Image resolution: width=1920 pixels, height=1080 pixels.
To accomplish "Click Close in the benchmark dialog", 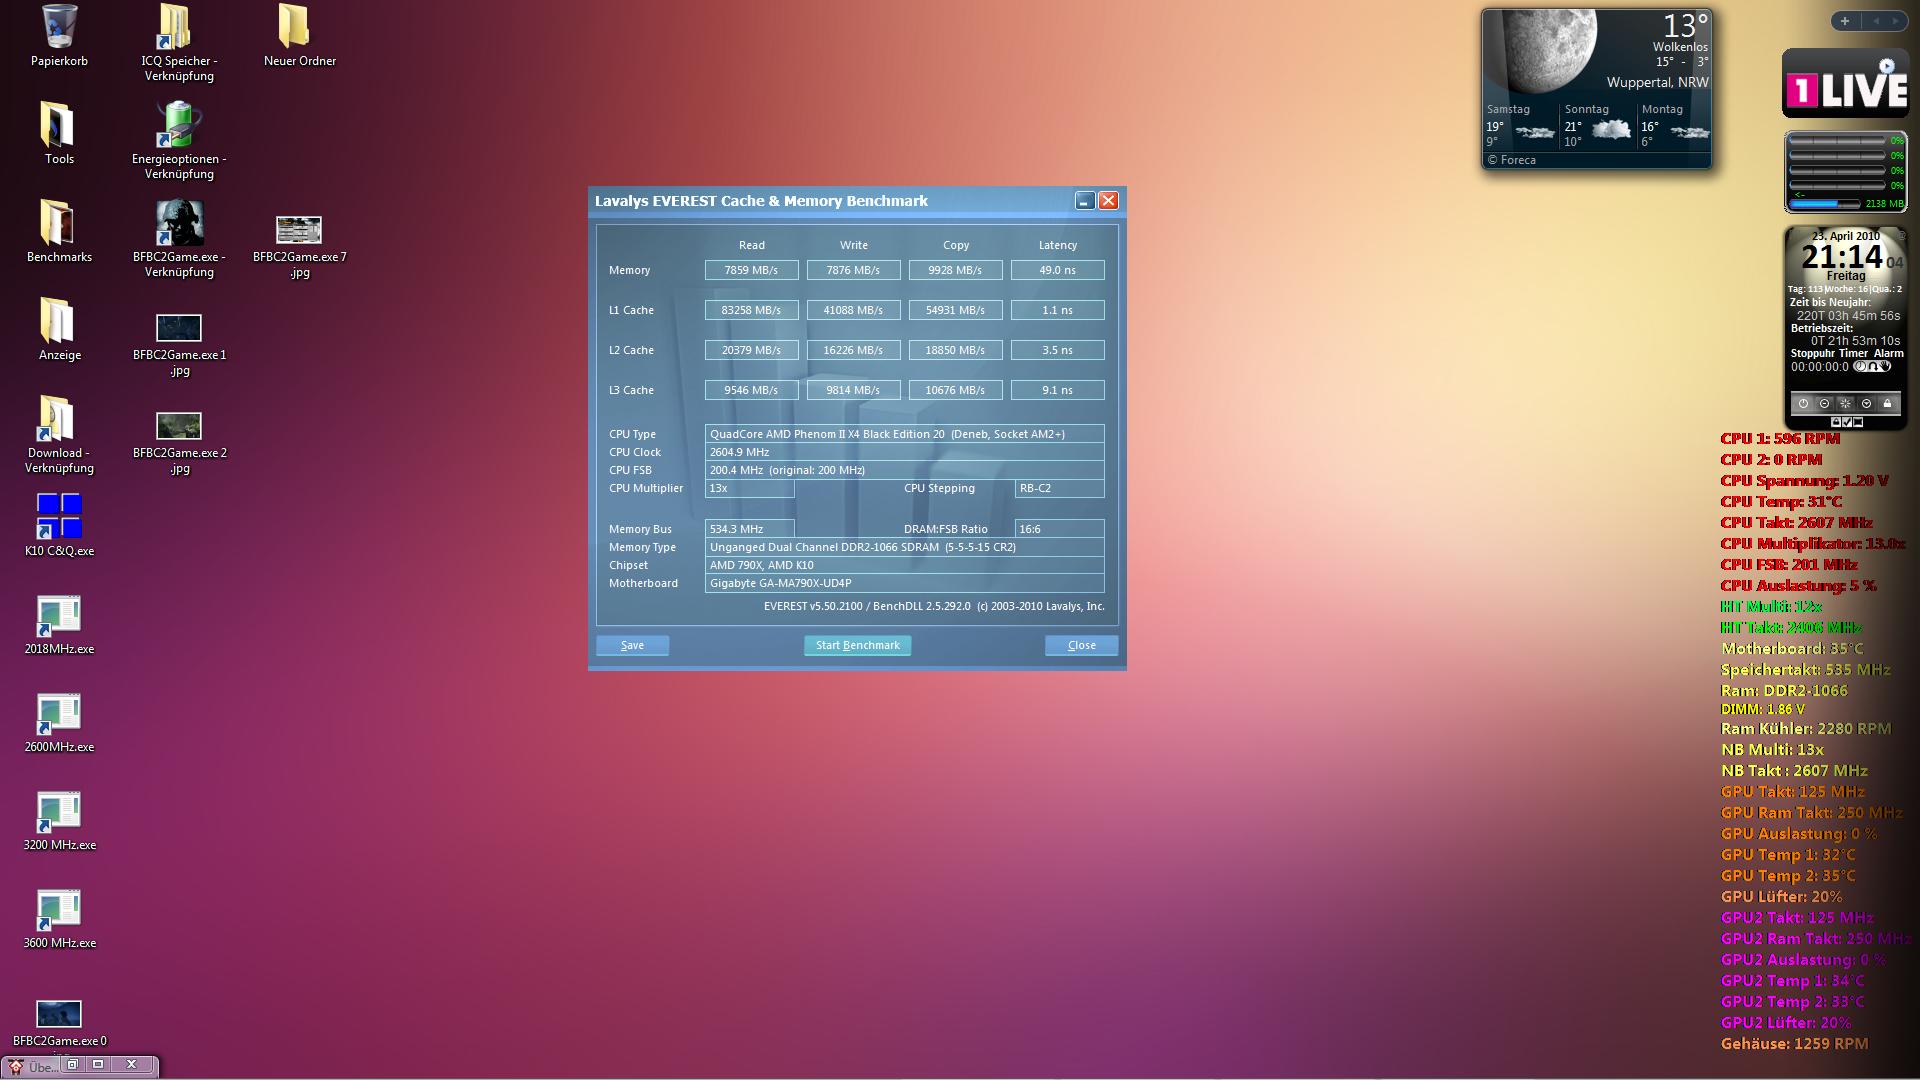I will click(1081, 645).
